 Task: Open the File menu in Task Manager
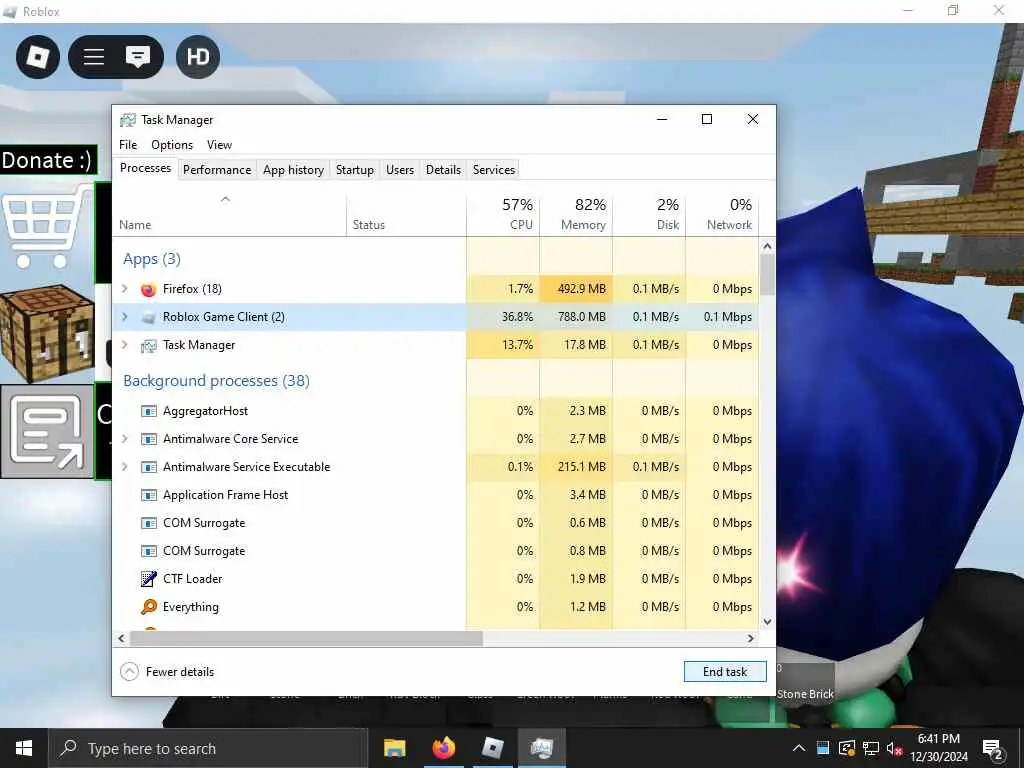click(x=128, y=145)
